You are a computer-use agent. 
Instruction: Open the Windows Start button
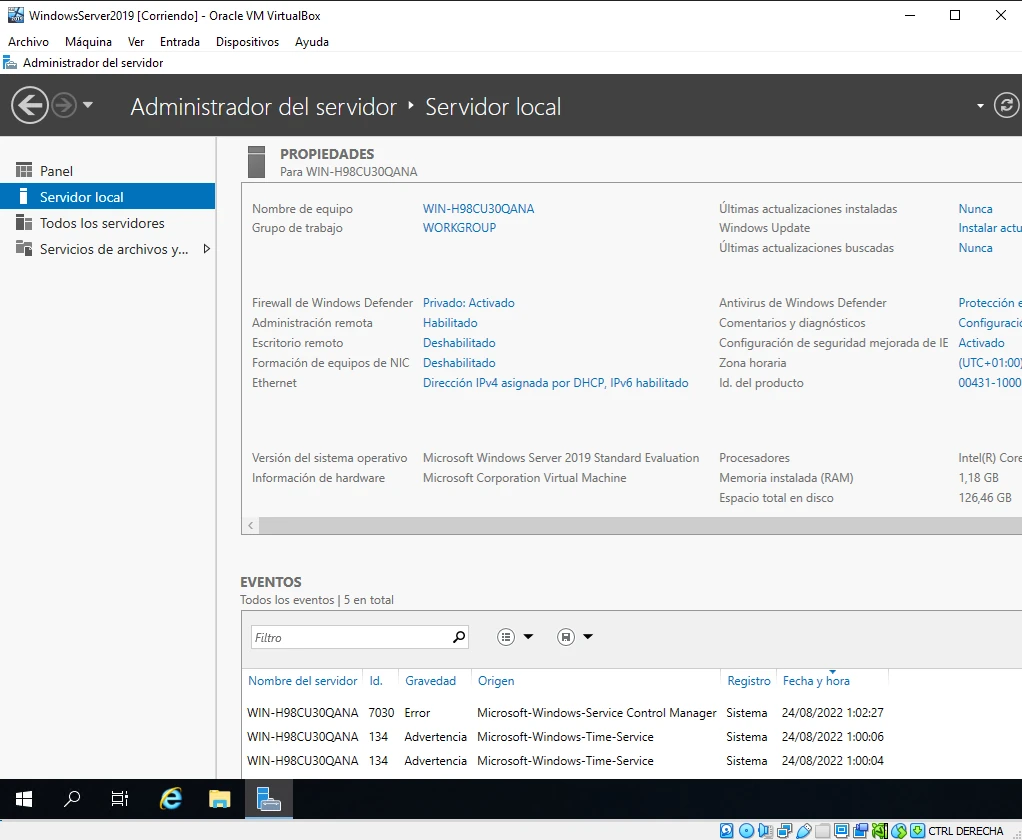click(23, 798)
